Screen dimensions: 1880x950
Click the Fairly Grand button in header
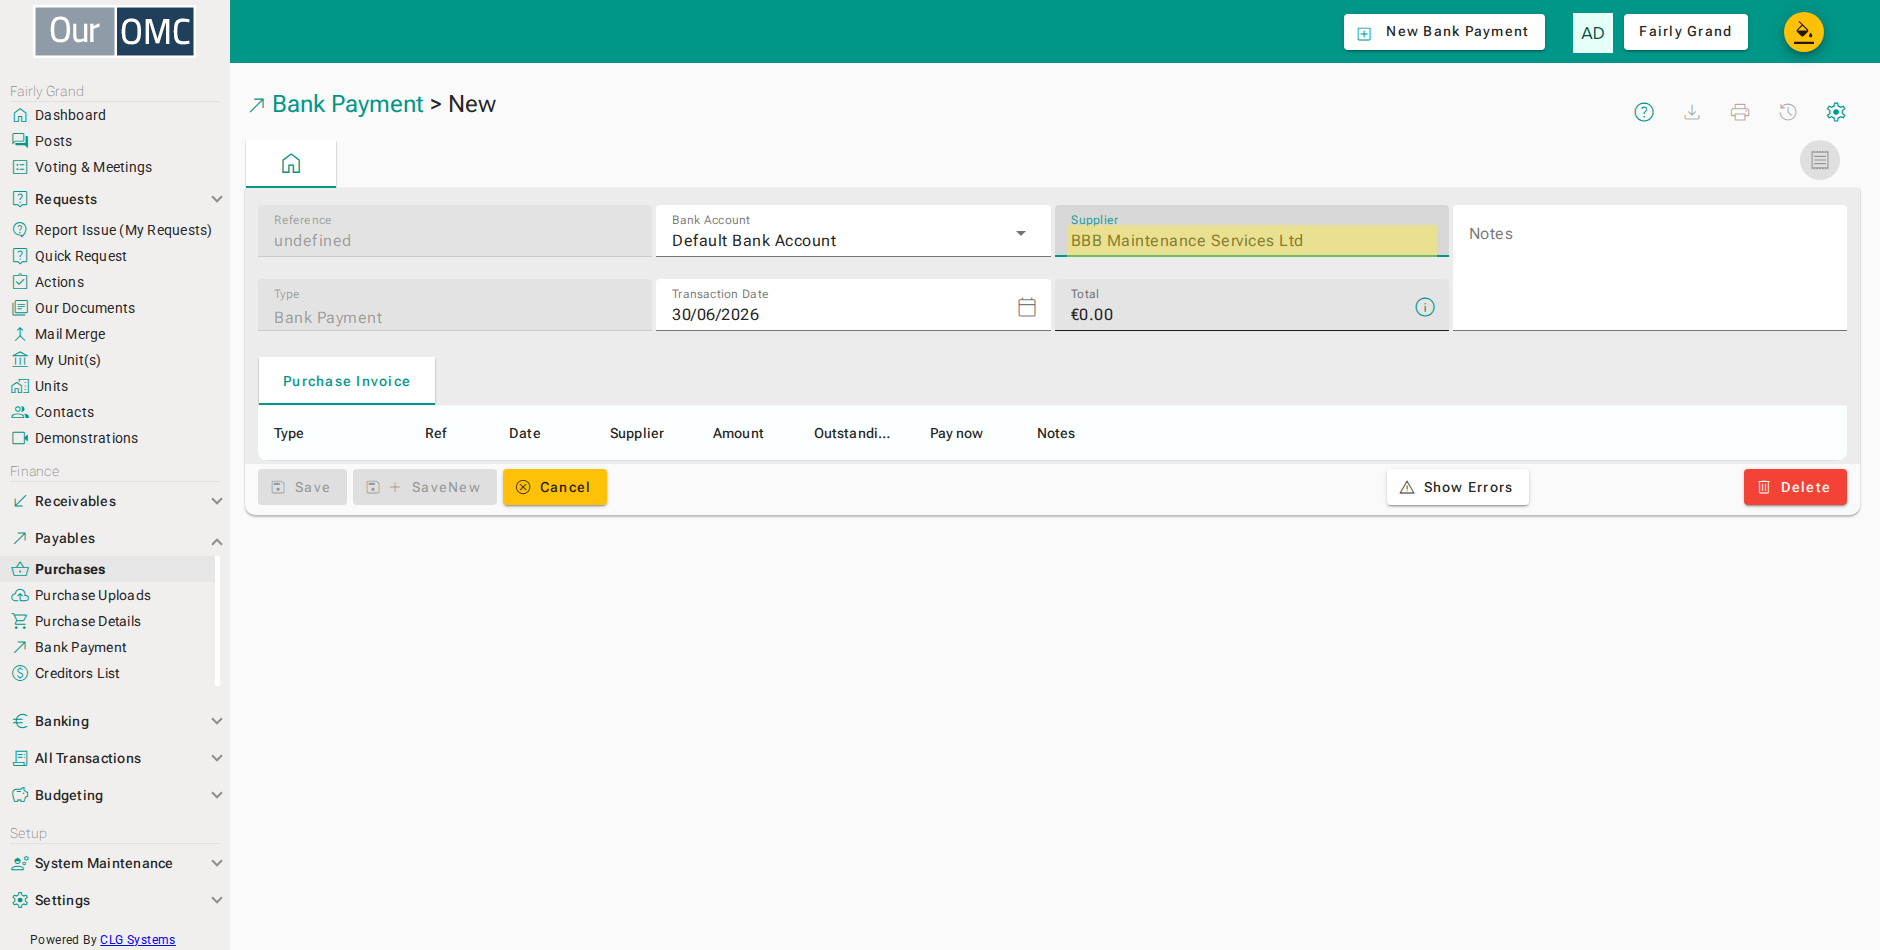[x=1685, y=32]
